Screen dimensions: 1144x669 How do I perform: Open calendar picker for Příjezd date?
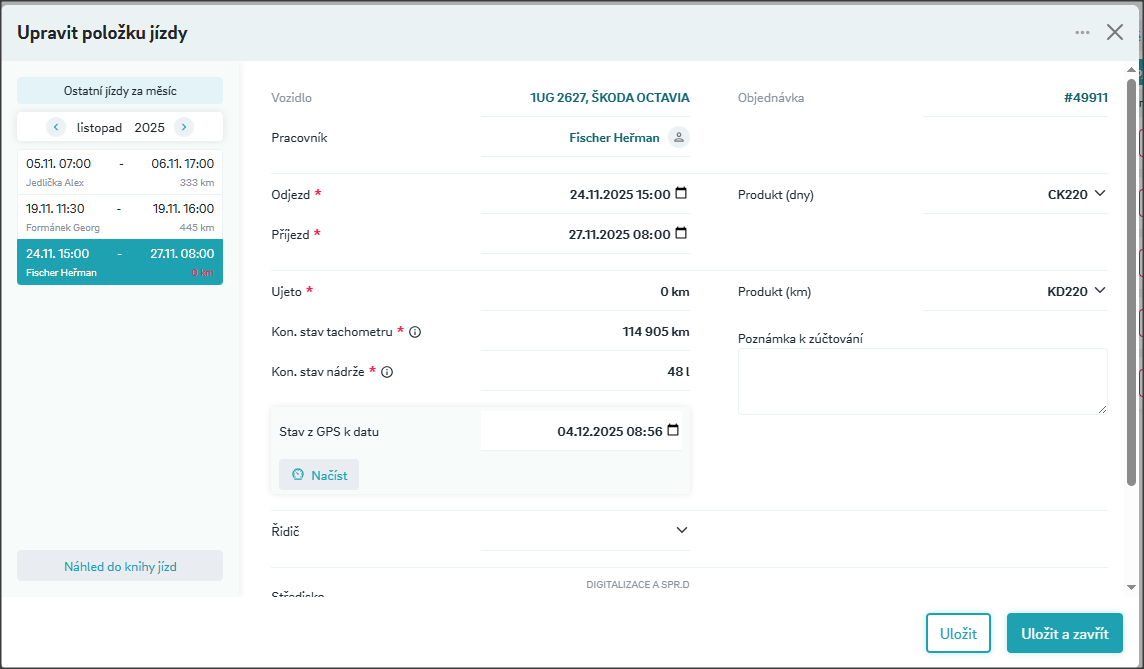click(681, 233)
